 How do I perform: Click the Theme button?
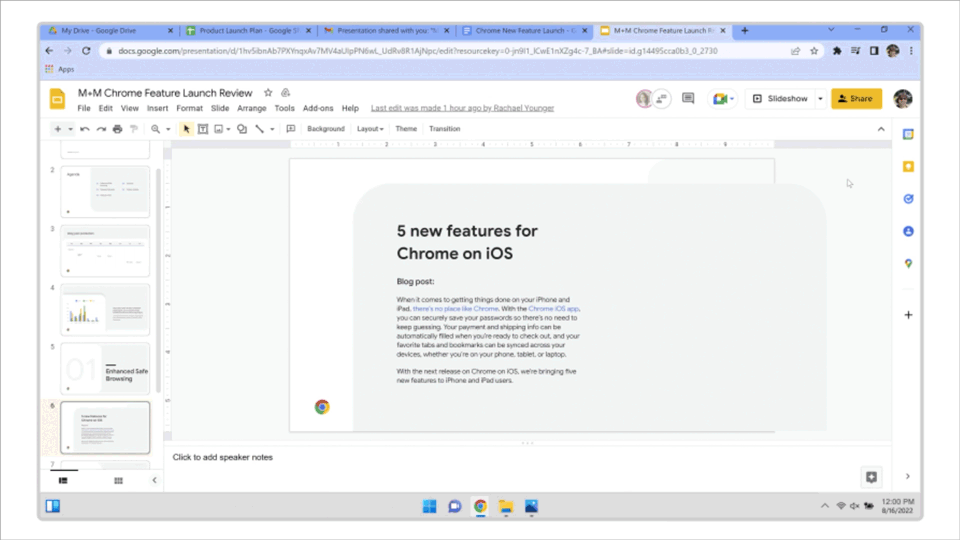click(406, 129)
